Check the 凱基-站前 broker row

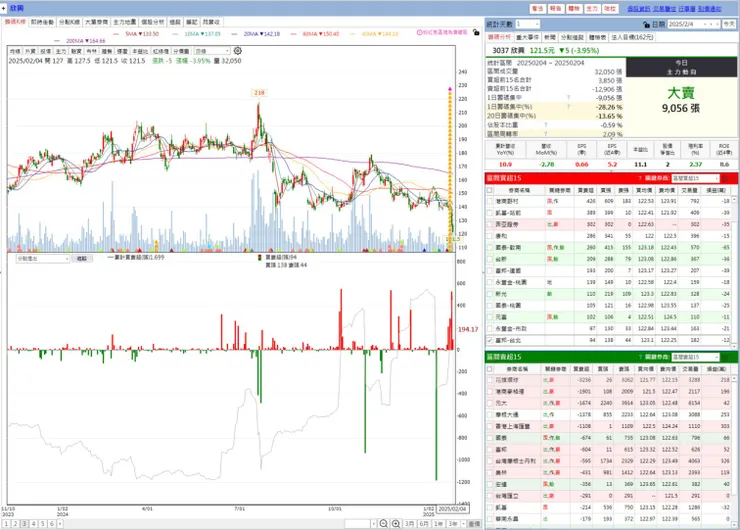489,213
